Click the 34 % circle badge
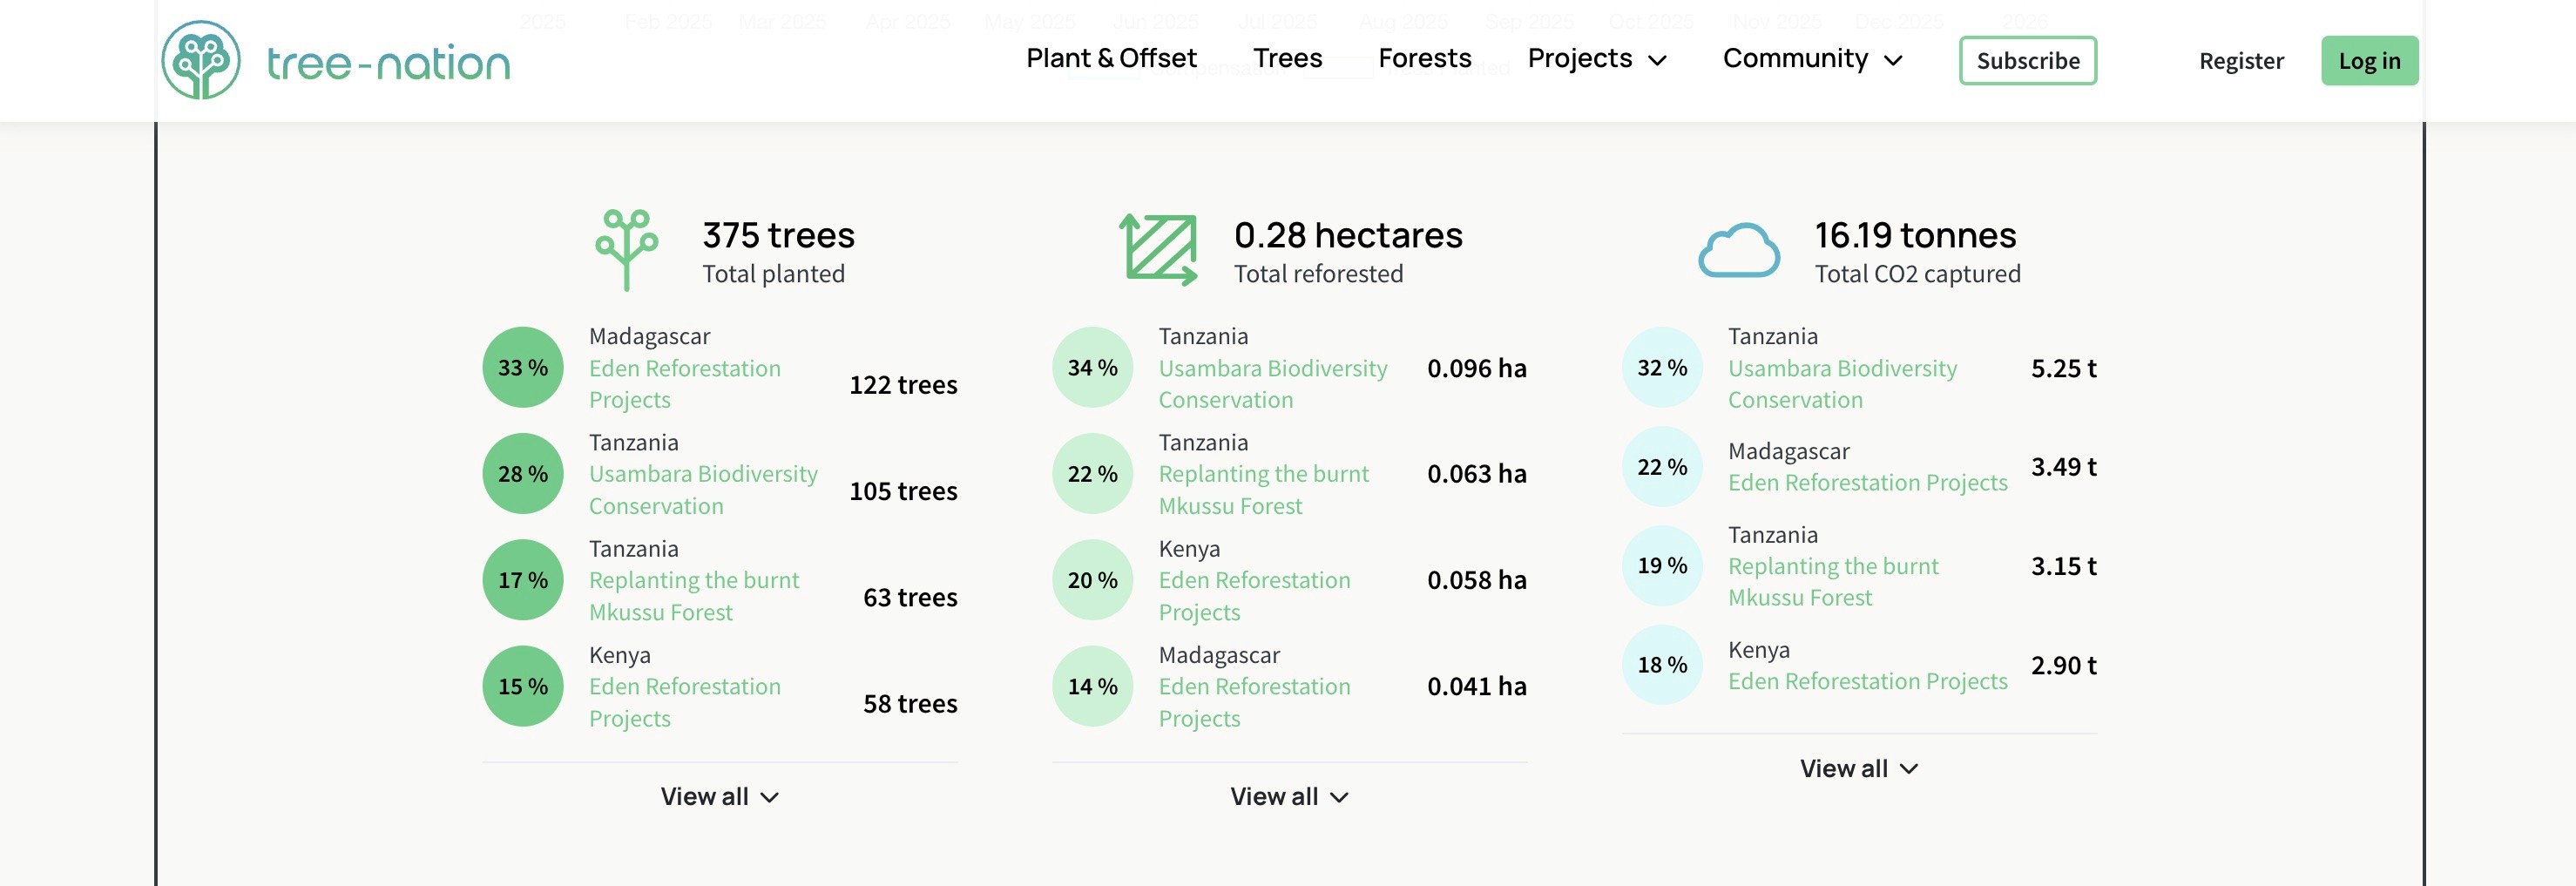This screenshot has height=886, width=2576. (1092, 368)
